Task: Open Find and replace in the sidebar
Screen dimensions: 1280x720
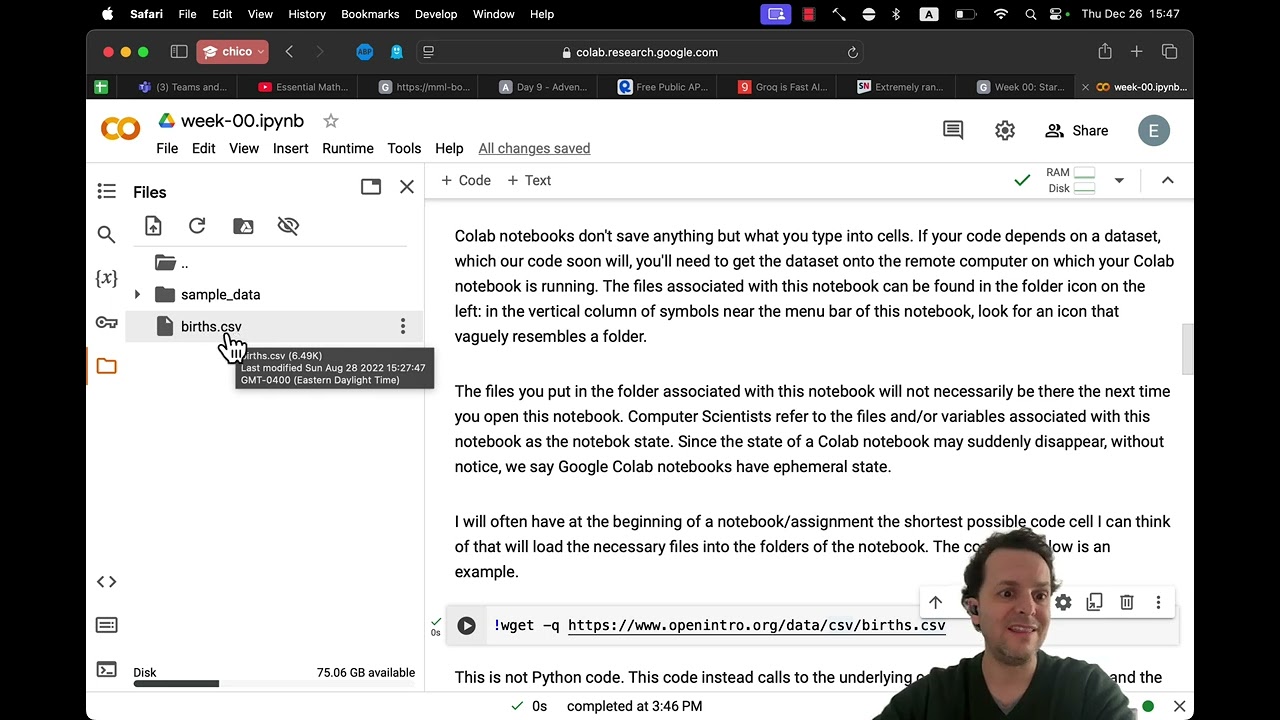Action: (x=106, y=235)
